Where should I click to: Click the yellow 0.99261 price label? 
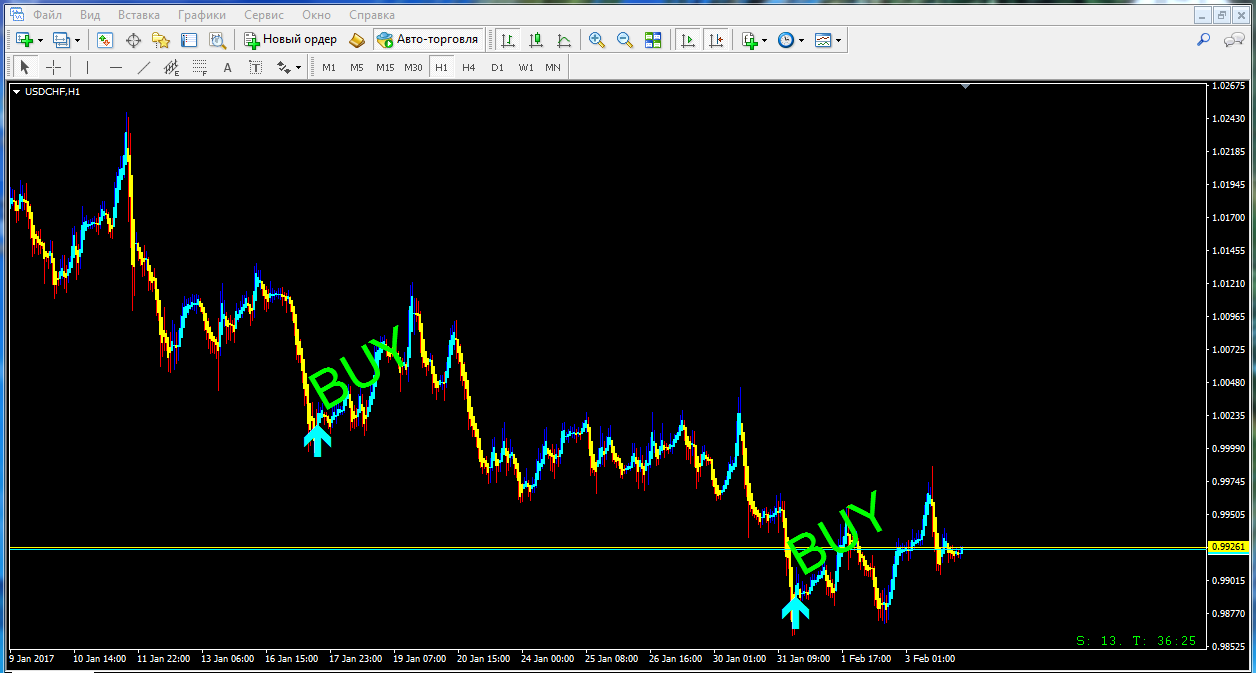point(1226,547)
